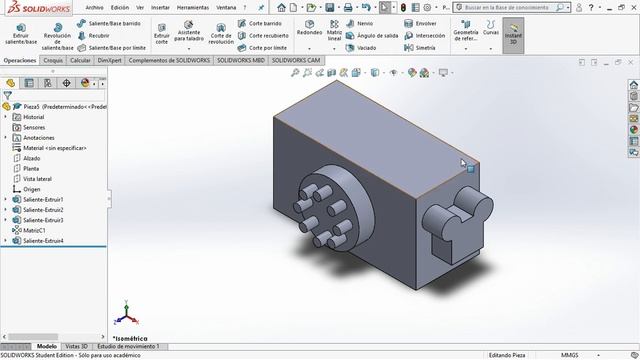Select Envolver tool
This screenshot has width=640, height=360.
tap(420, 24)
